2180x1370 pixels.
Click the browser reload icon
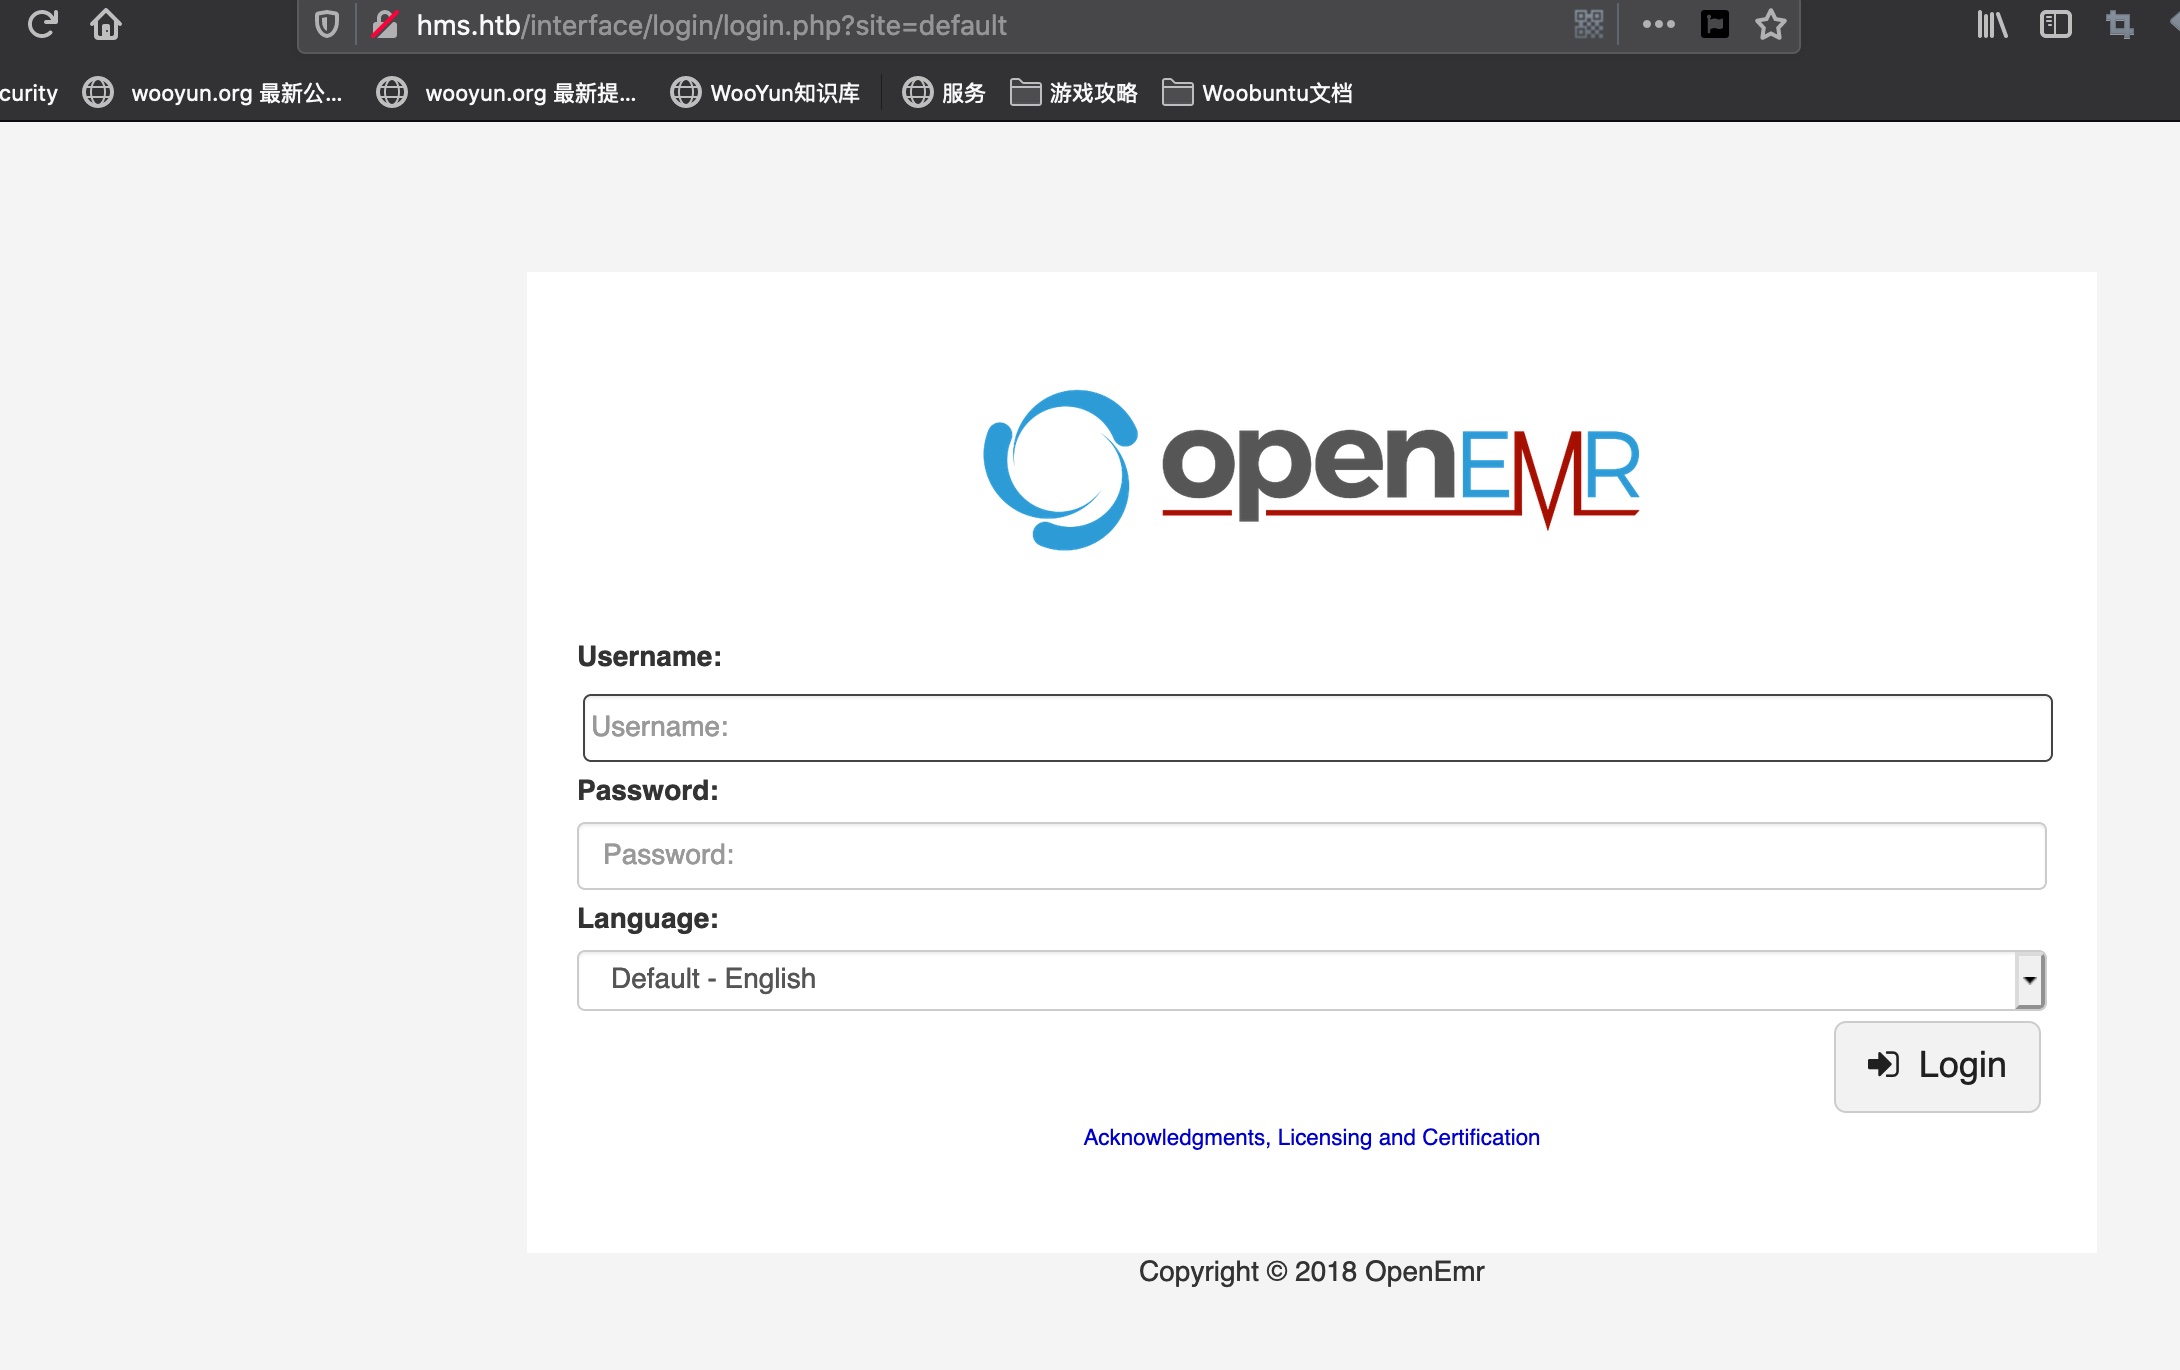click(x=42, y=24)
